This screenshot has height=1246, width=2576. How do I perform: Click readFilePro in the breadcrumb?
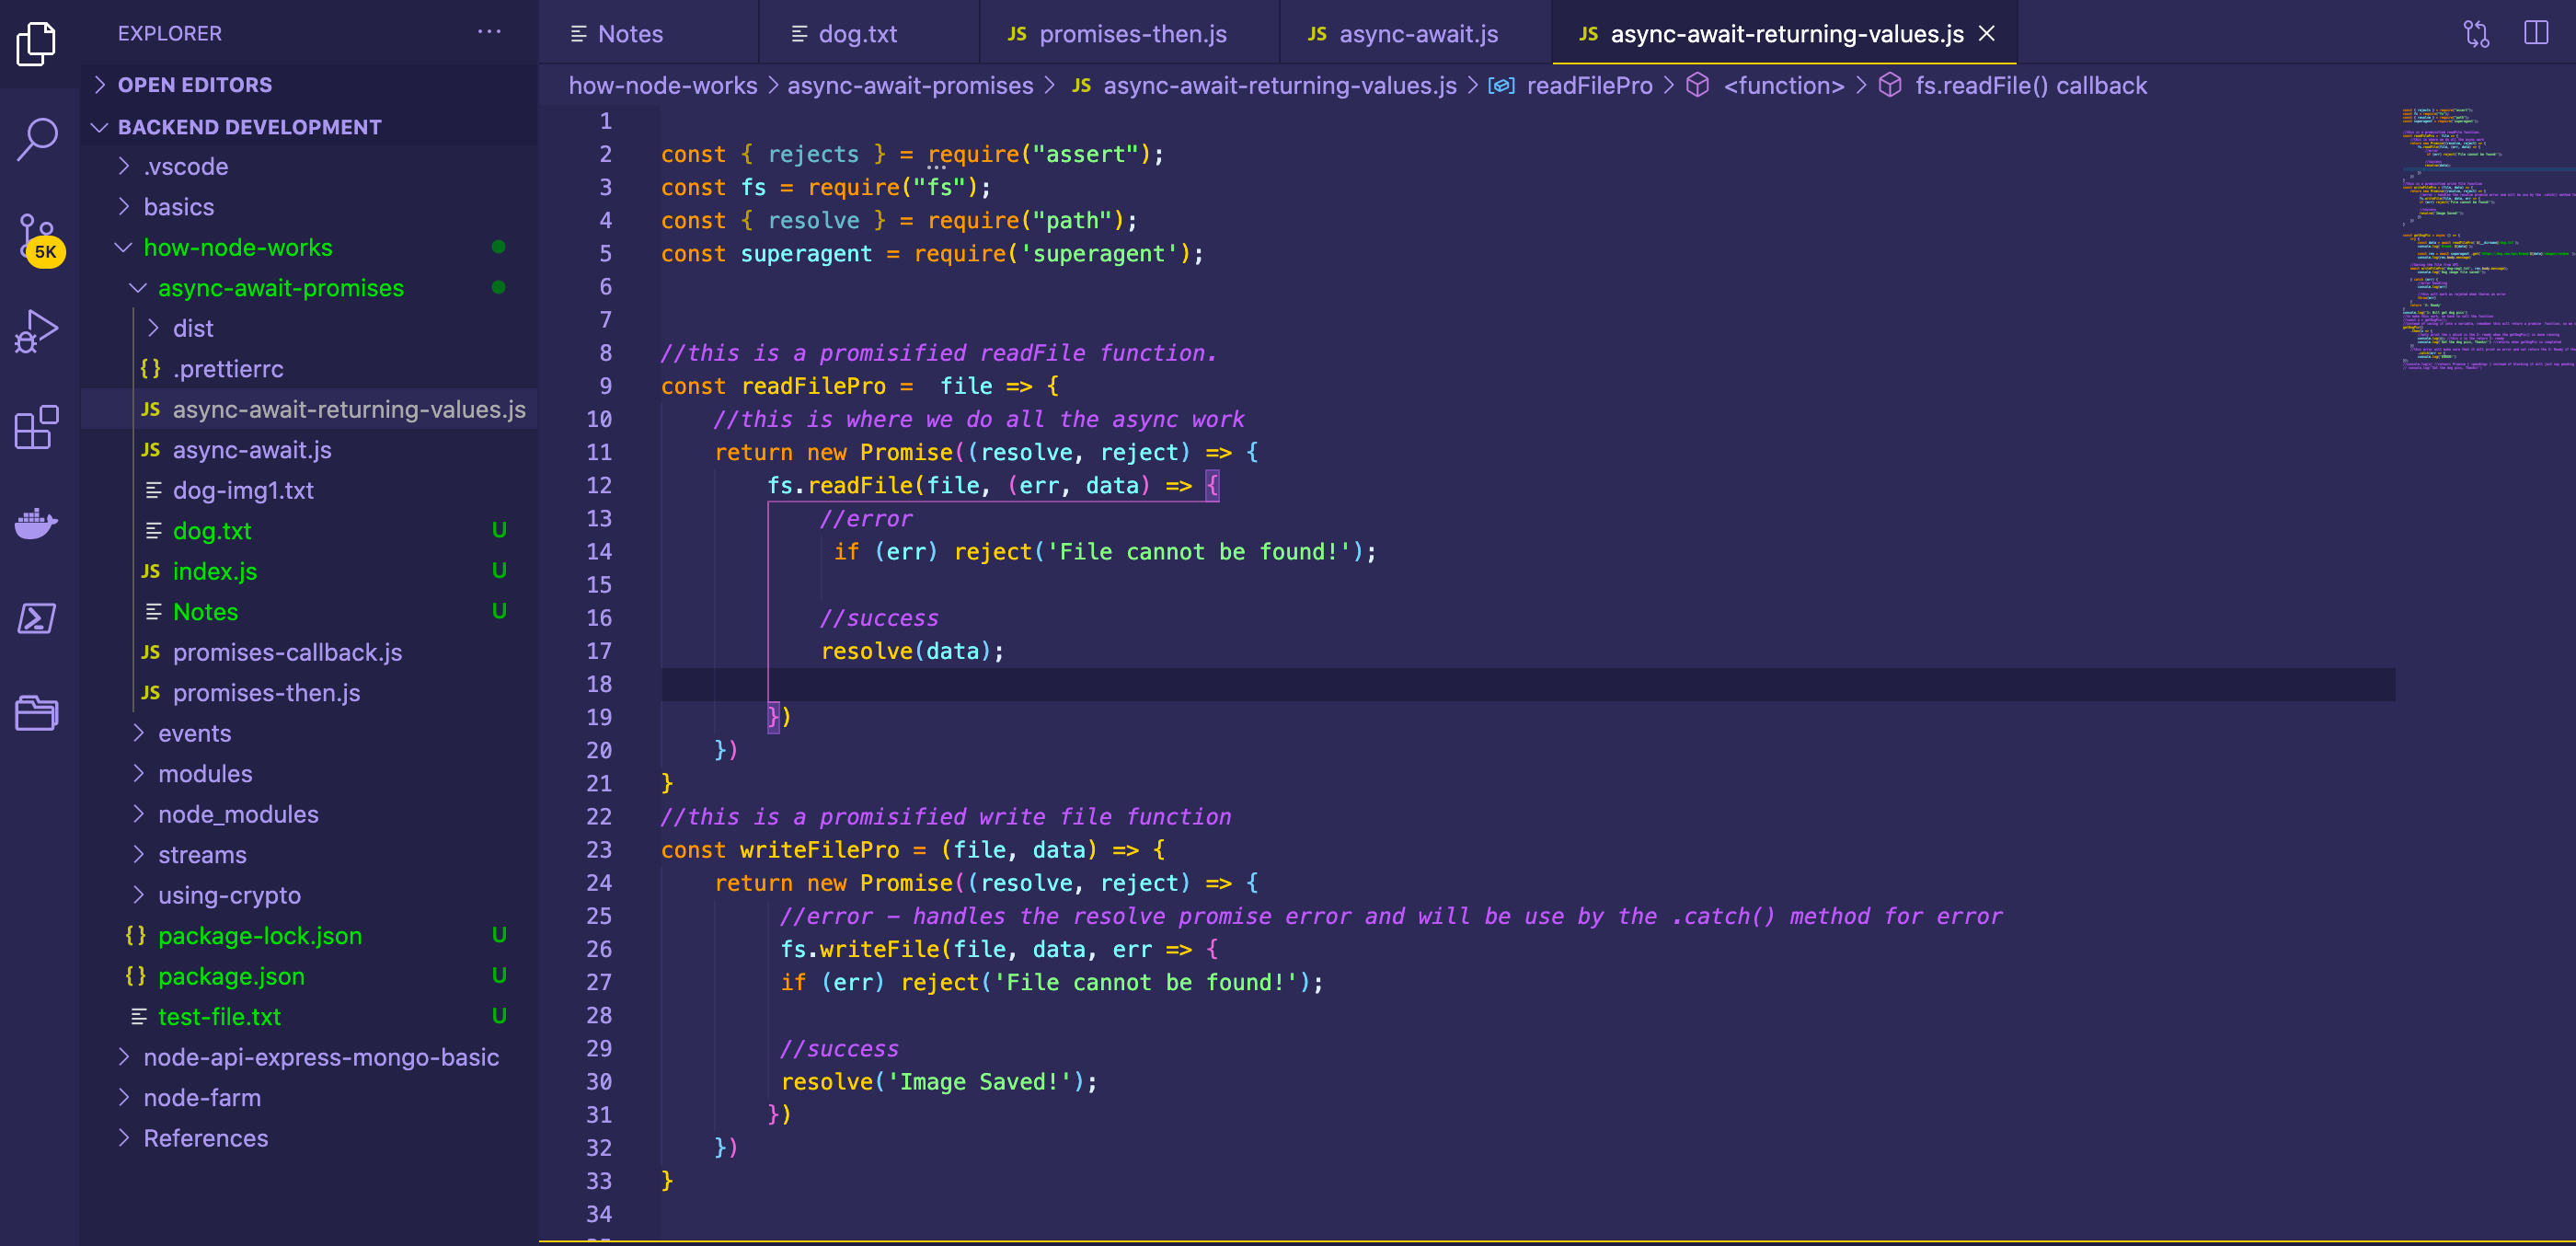[1589, 86]
